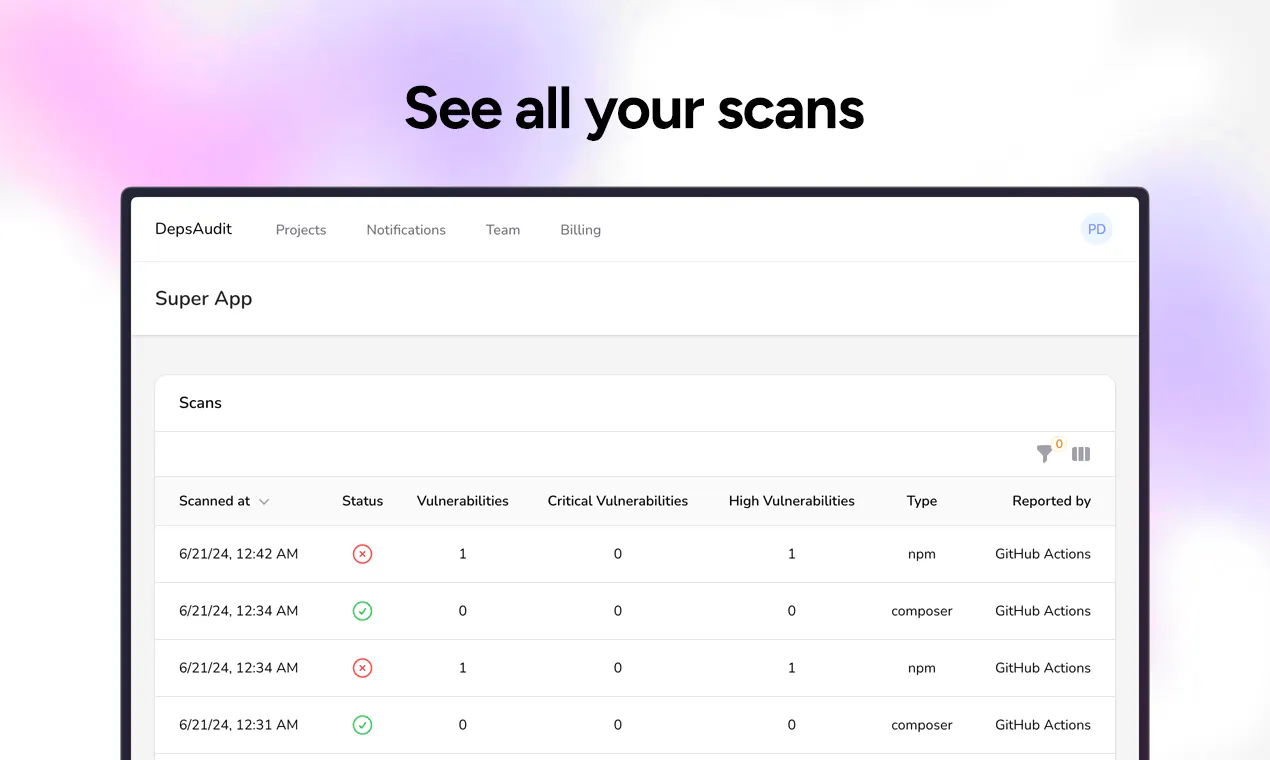
Task: Click red failed status icon on 12:34 AM npm scan
Action: [362, 668]
